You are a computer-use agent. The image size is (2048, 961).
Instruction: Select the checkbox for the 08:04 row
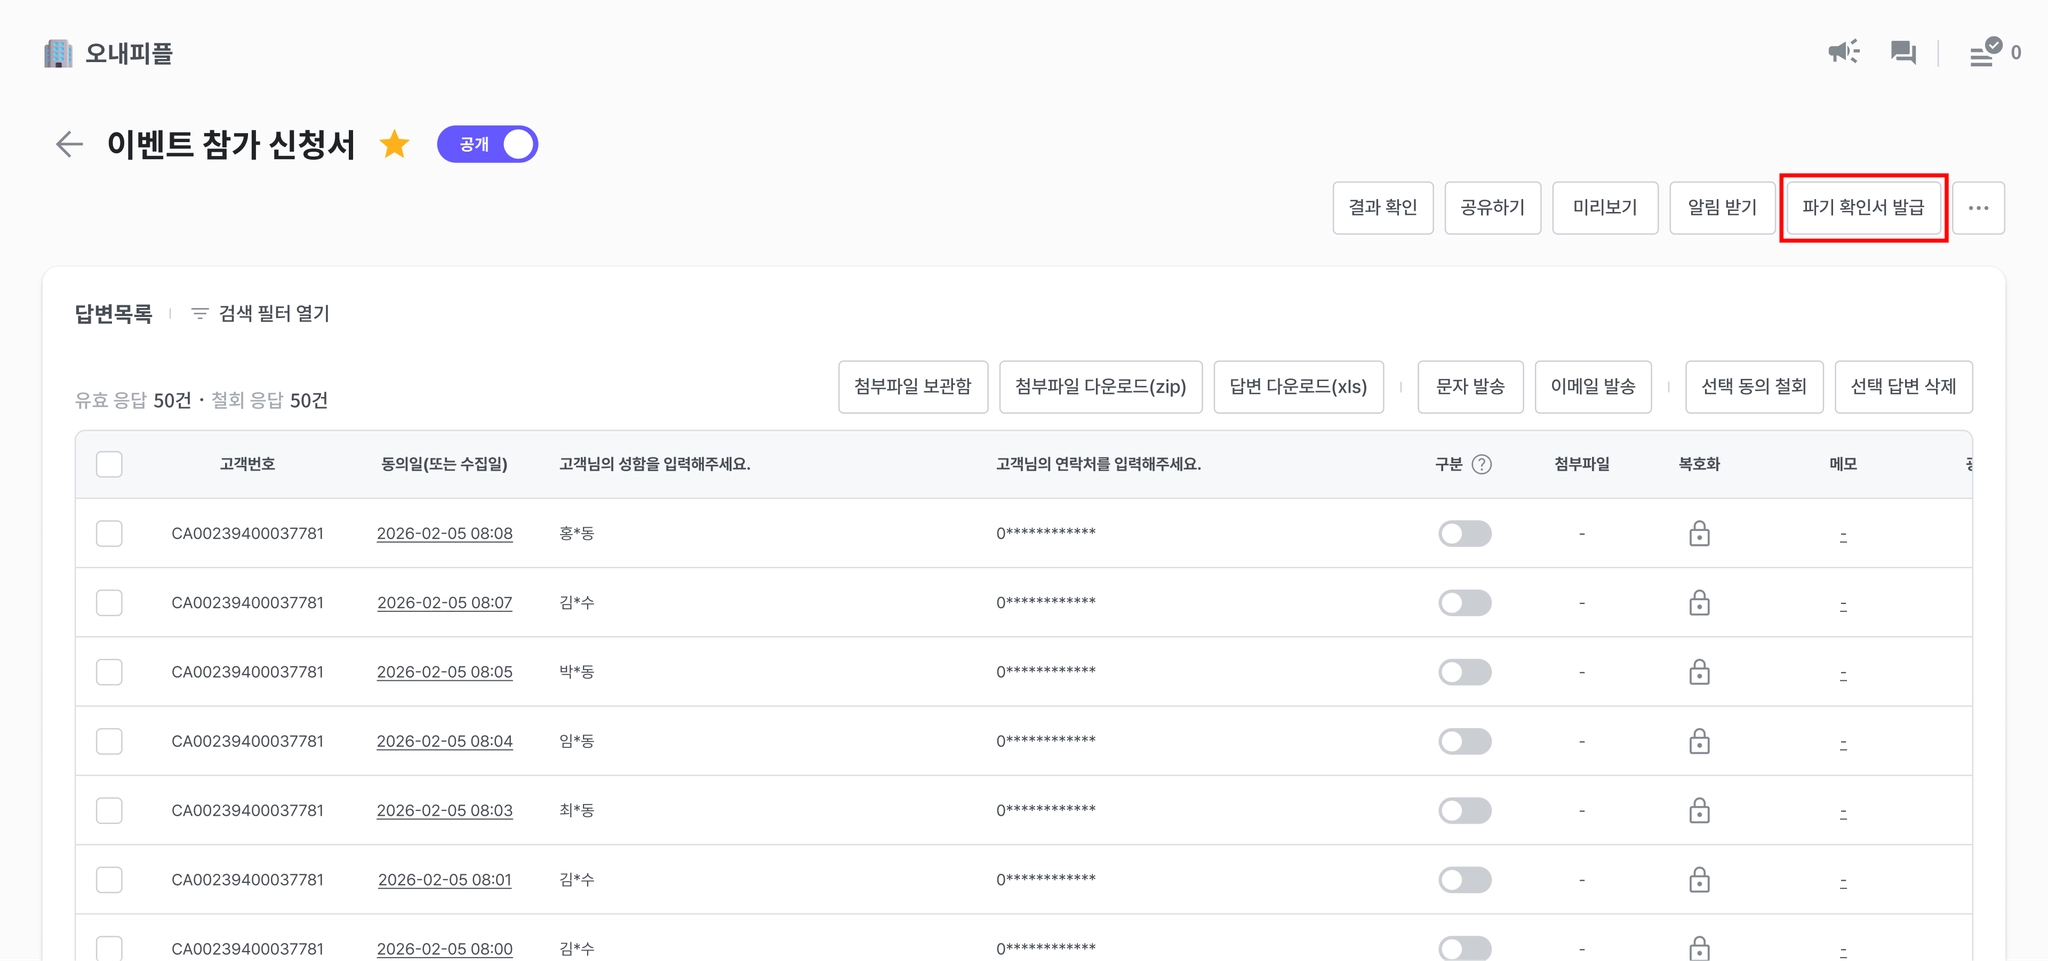(109, 741)
